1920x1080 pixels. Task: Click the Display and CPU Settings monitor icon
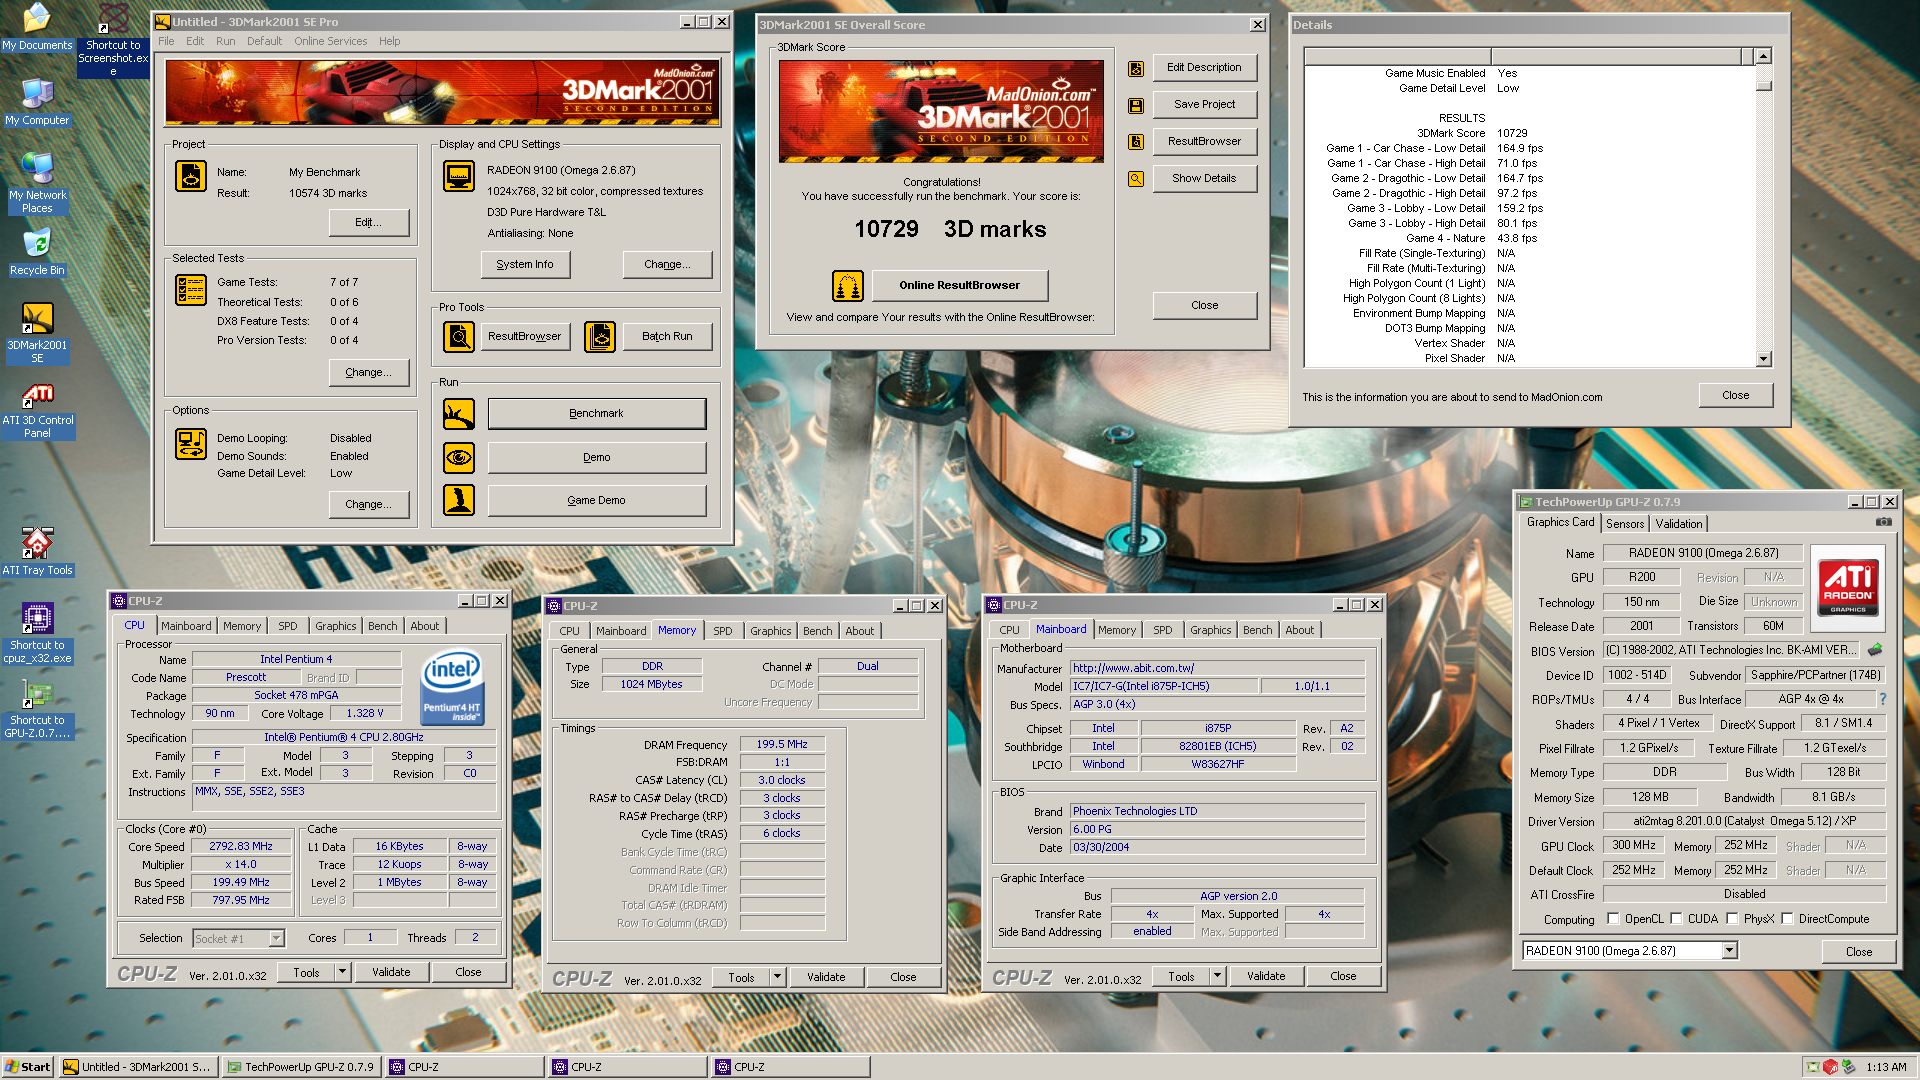click(459, 176)
